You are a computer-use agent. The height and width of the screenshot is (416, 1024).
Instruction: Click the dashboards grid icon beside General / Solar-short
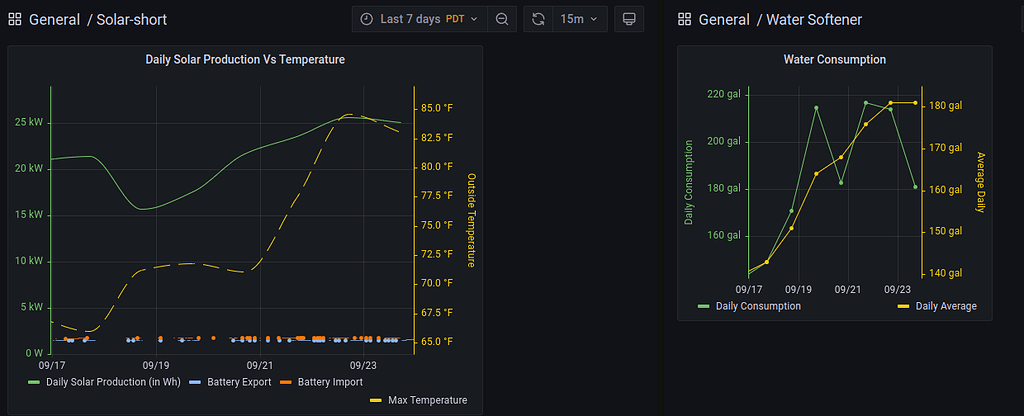coord(15,20)
